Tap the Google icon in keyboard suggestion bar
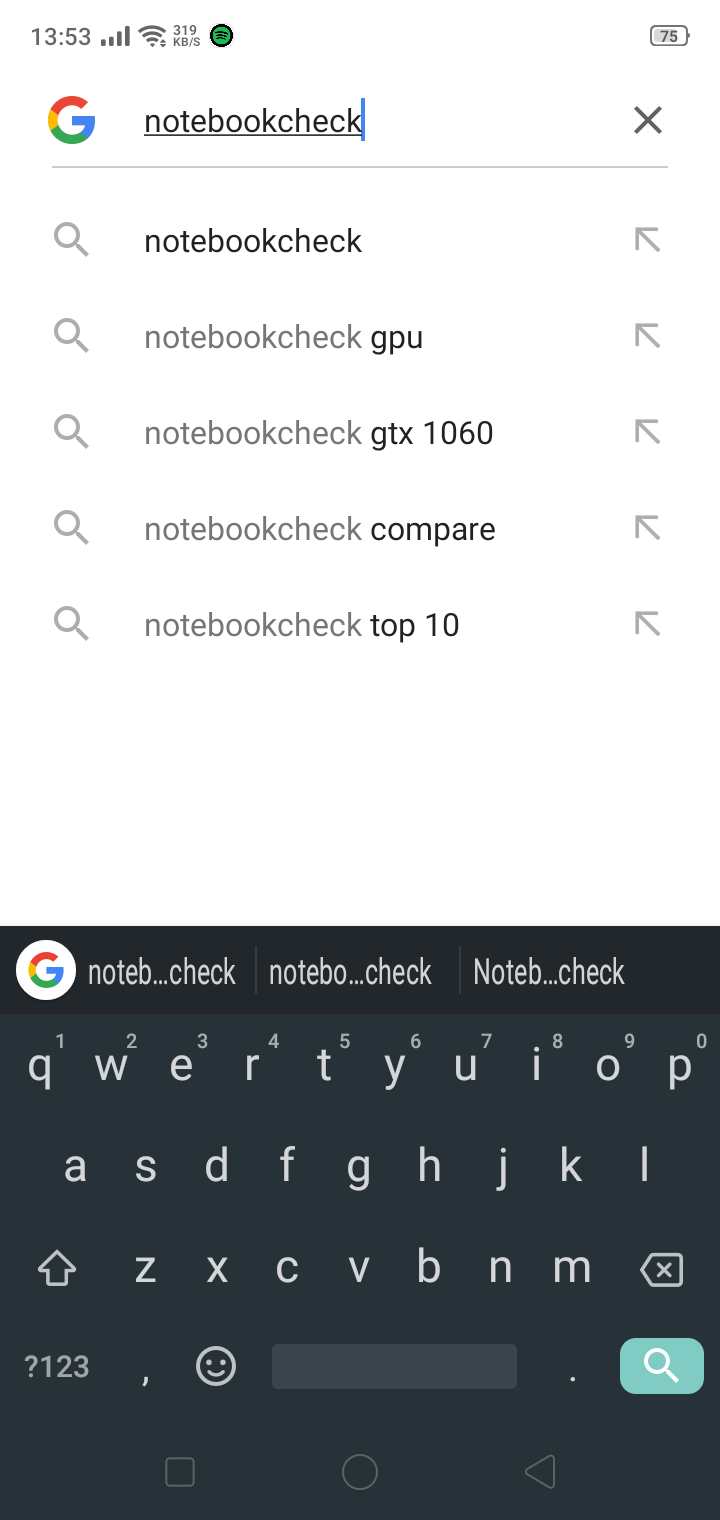This screenshot has width=720, height=1520. tap(46, 971)
